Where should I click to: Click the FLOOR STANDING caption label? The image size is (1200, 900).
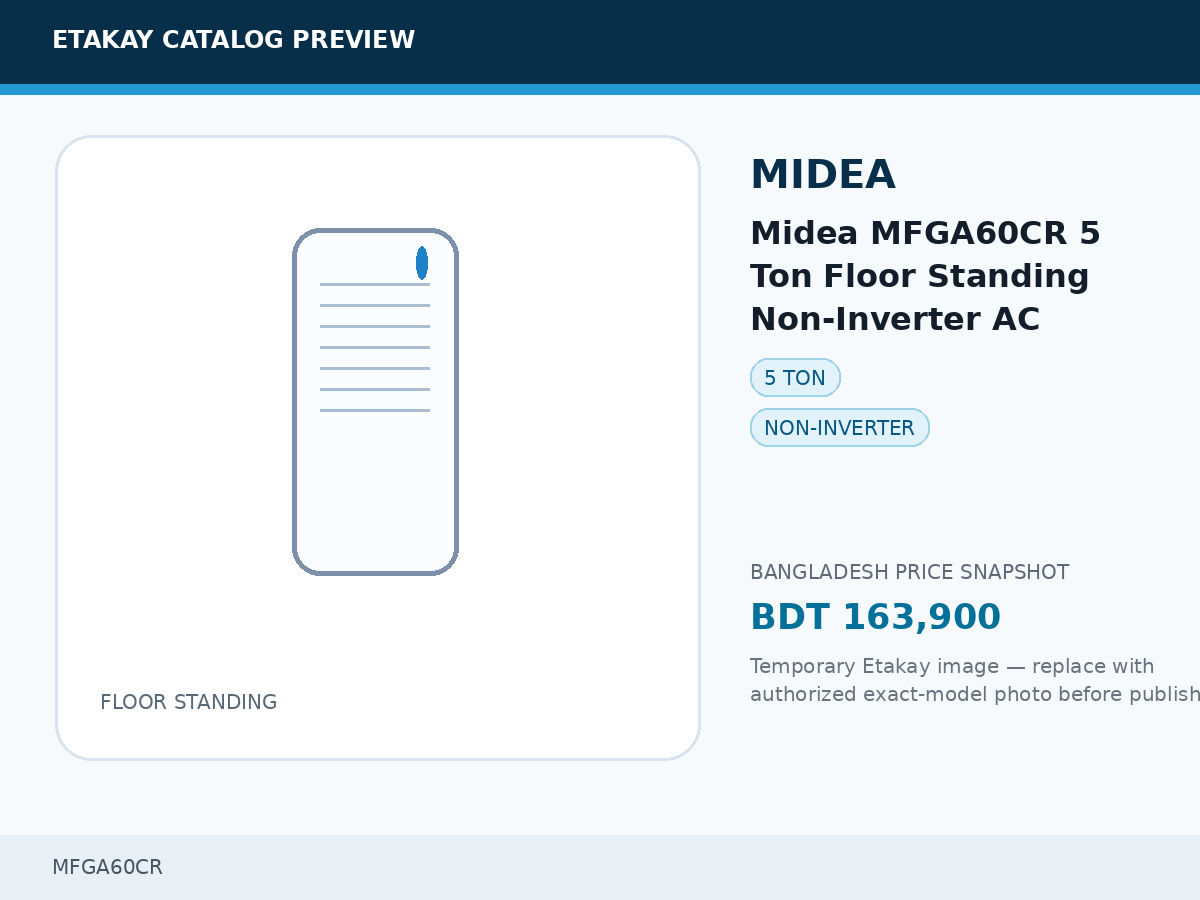[x=188, y=702]
